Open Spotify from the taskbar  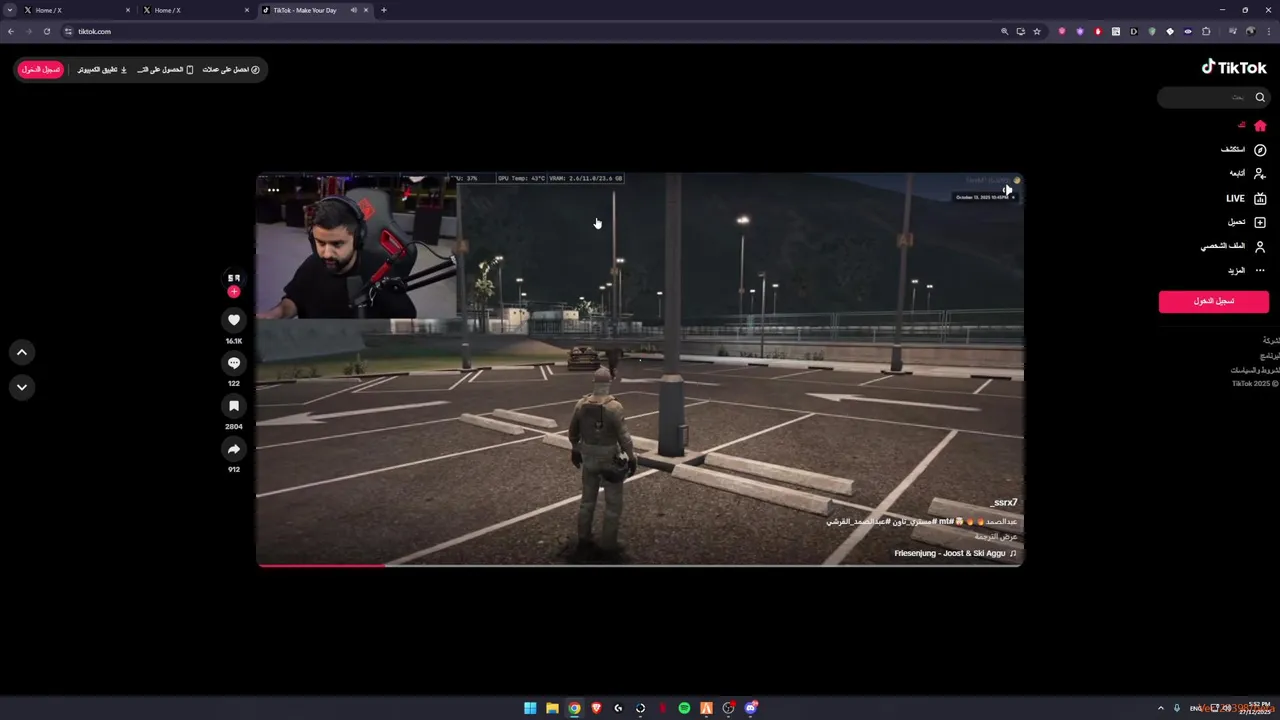click(x=684, y=708)
